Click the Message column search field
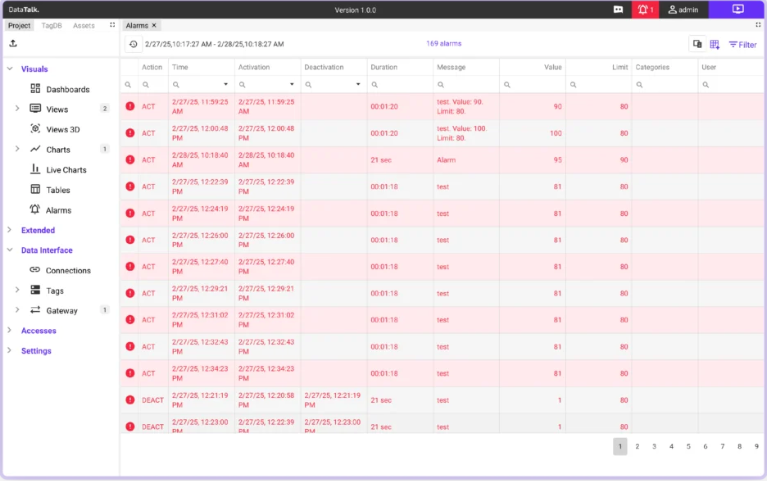Screen dimensions: 767x481 [x=466, y=85]
